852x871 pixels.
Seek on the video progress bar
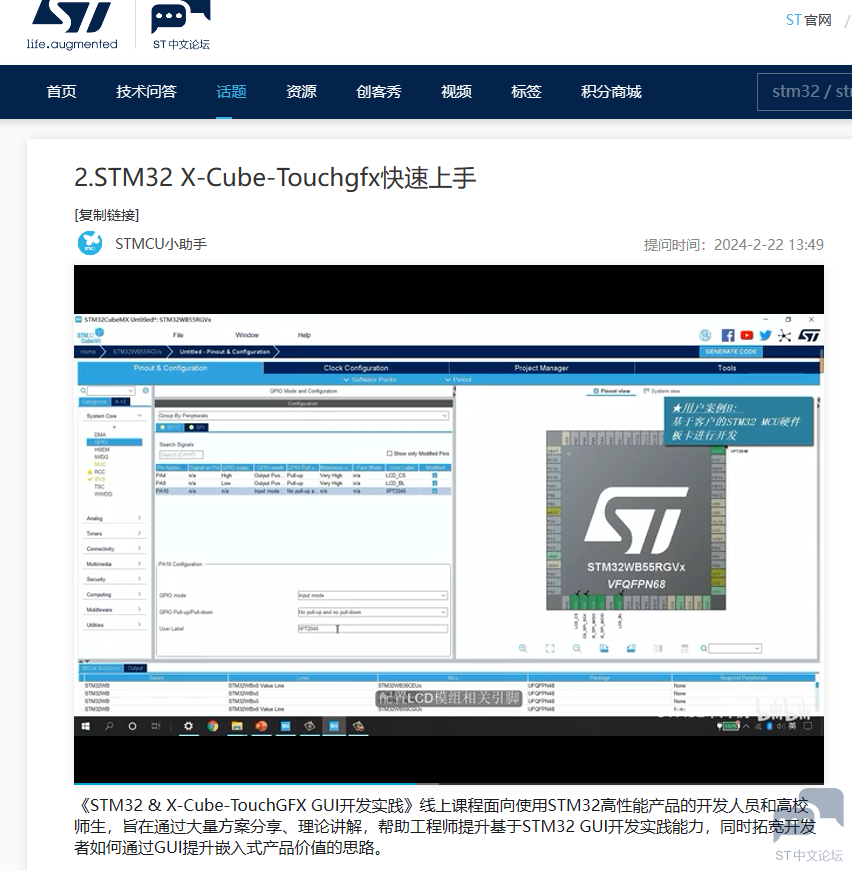tap(449, 784)
